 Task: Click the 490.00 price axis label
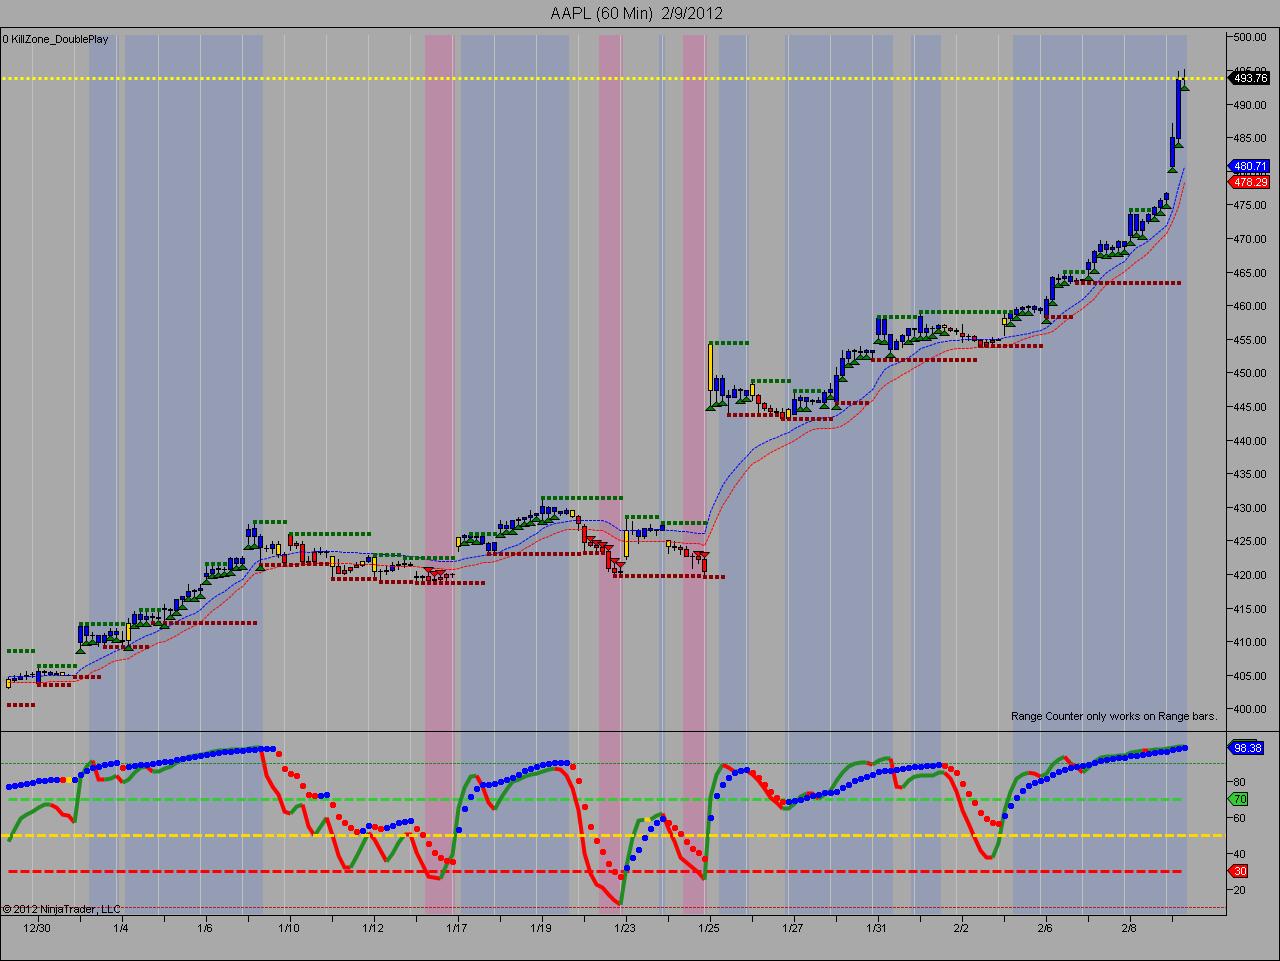[x=1250, y=105]
